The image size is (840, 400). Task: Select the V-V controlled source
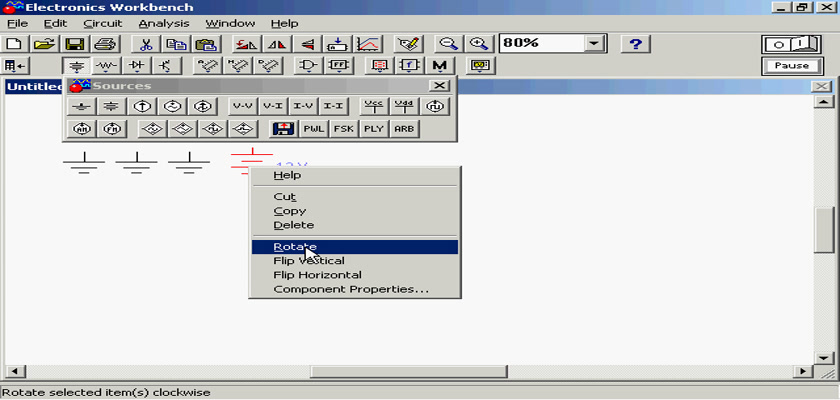click(x=243, y=107)
